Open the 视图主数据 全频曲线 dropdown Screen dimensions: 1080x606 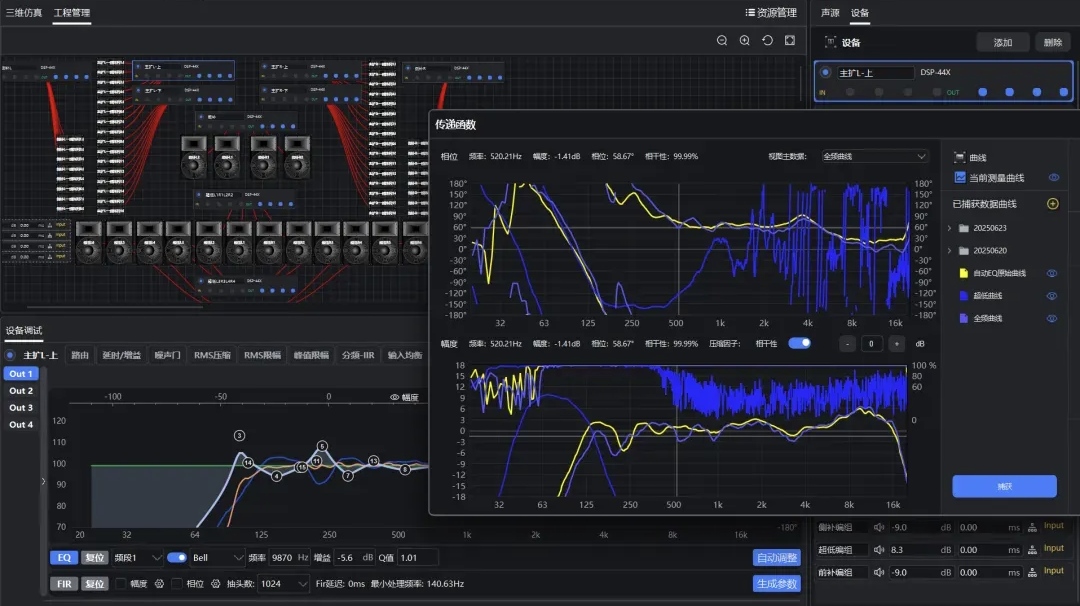[874, 156]
